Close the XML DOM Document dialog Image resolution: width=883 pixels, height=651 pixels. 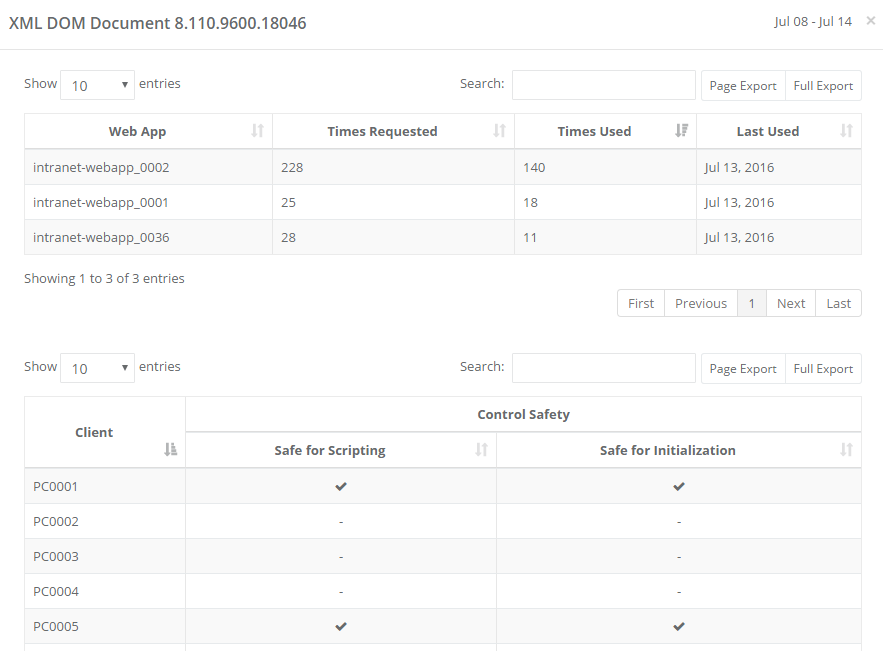coord(870,21)
